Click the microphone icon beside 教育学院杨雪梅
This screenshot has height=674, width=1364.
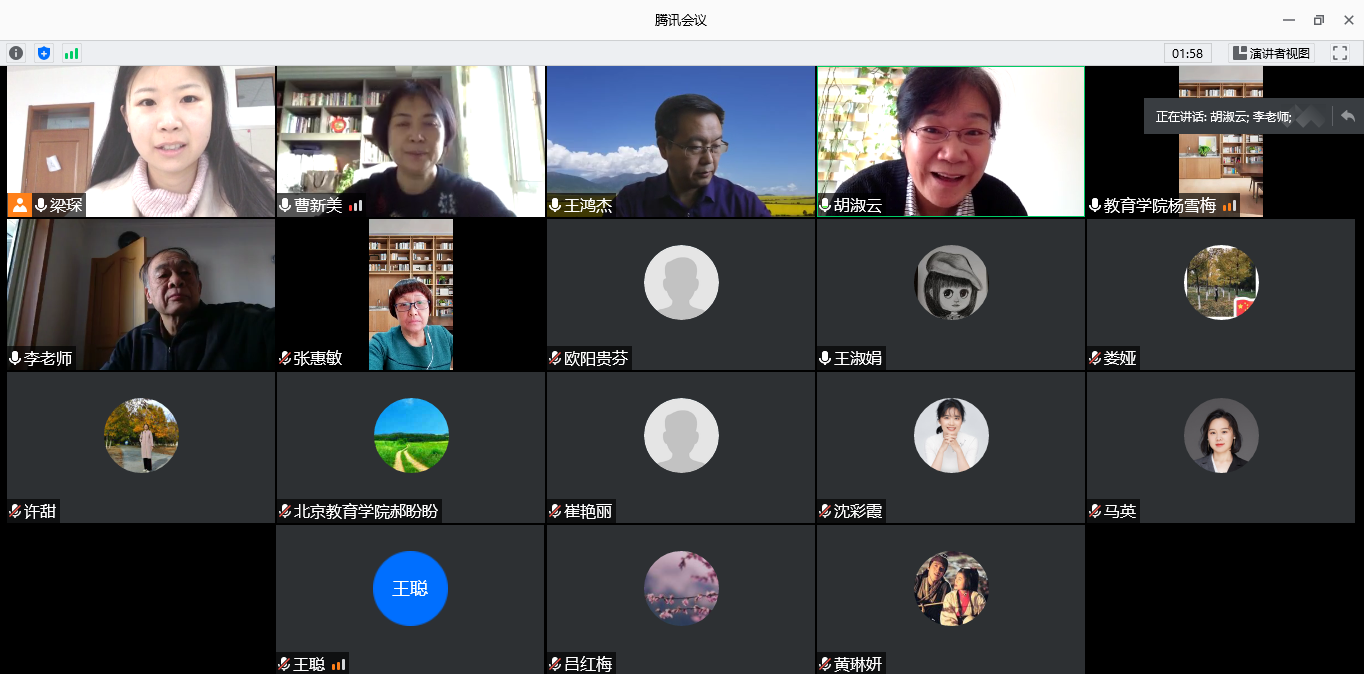point(1095,205)
